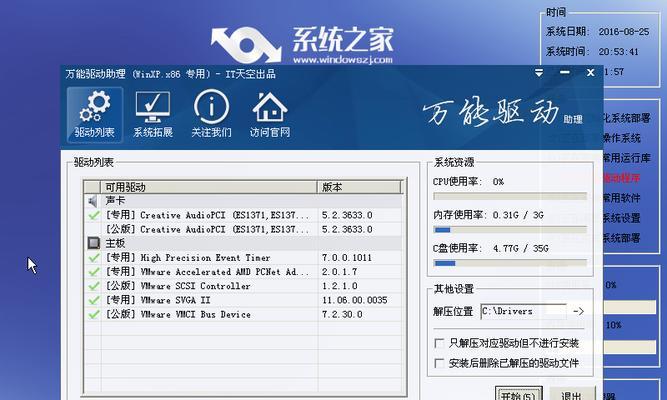Click the 可用驱动 column header
Image resolution: width=667 pixels, height=400 pixels.
208,187
